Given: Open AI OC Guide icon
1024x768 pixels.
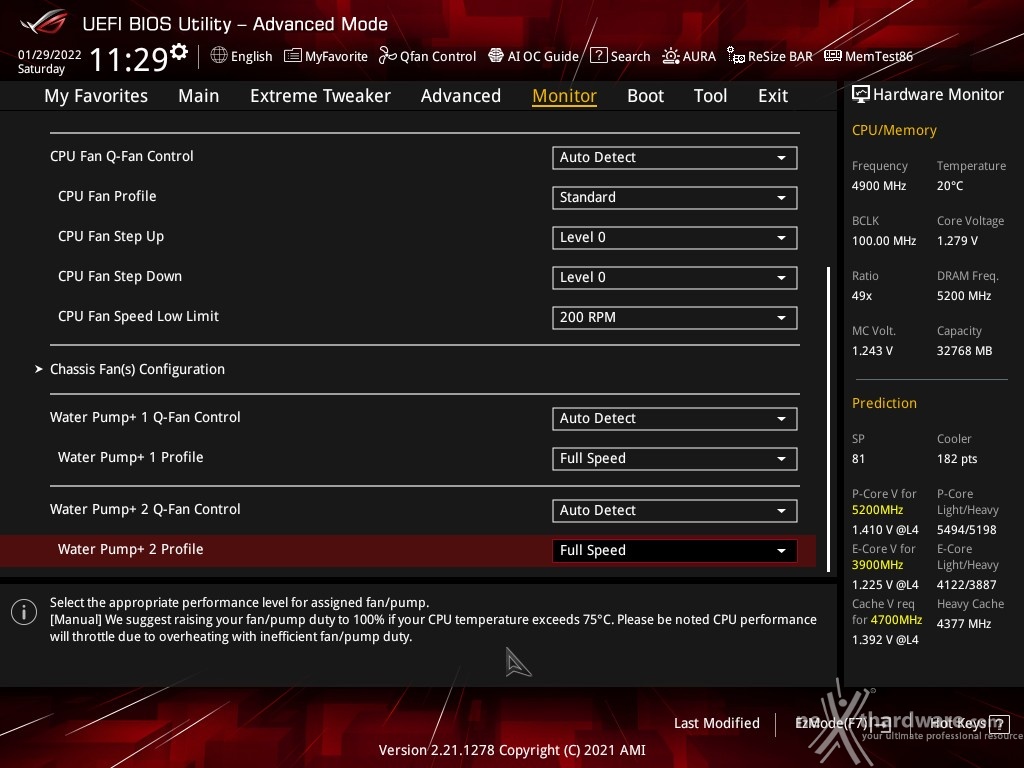Looking at the screenshot, I should (x=496, y=56).
